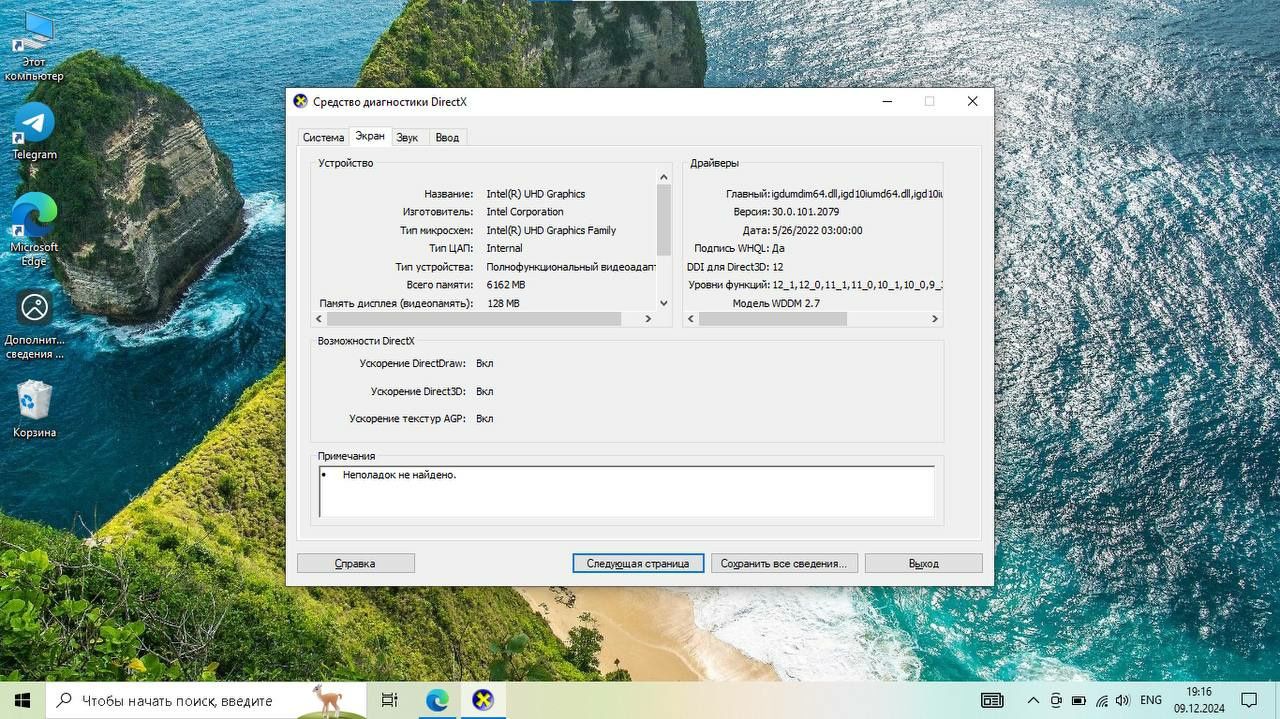Click Драйверы panel scroll-right arrow
This screenshot has width=1280, height=719.
(x=935, y=319)
